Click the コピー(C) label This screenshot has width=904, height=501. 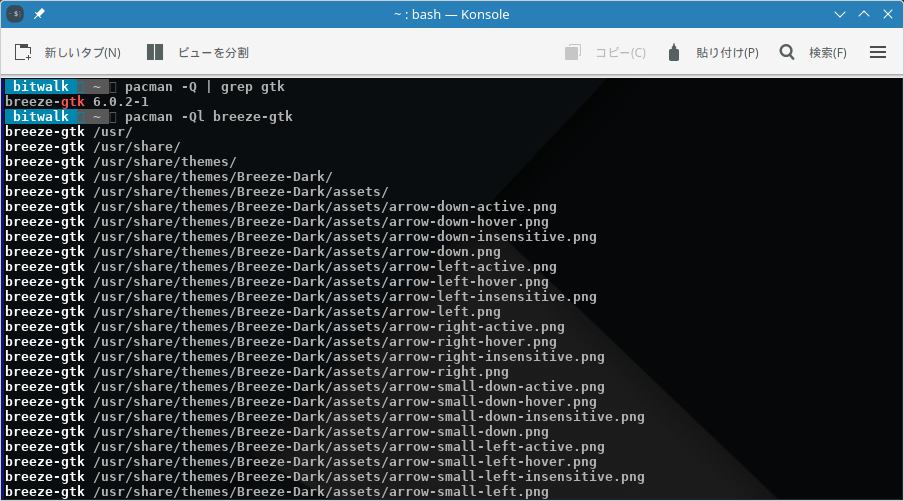pos(620,53)
